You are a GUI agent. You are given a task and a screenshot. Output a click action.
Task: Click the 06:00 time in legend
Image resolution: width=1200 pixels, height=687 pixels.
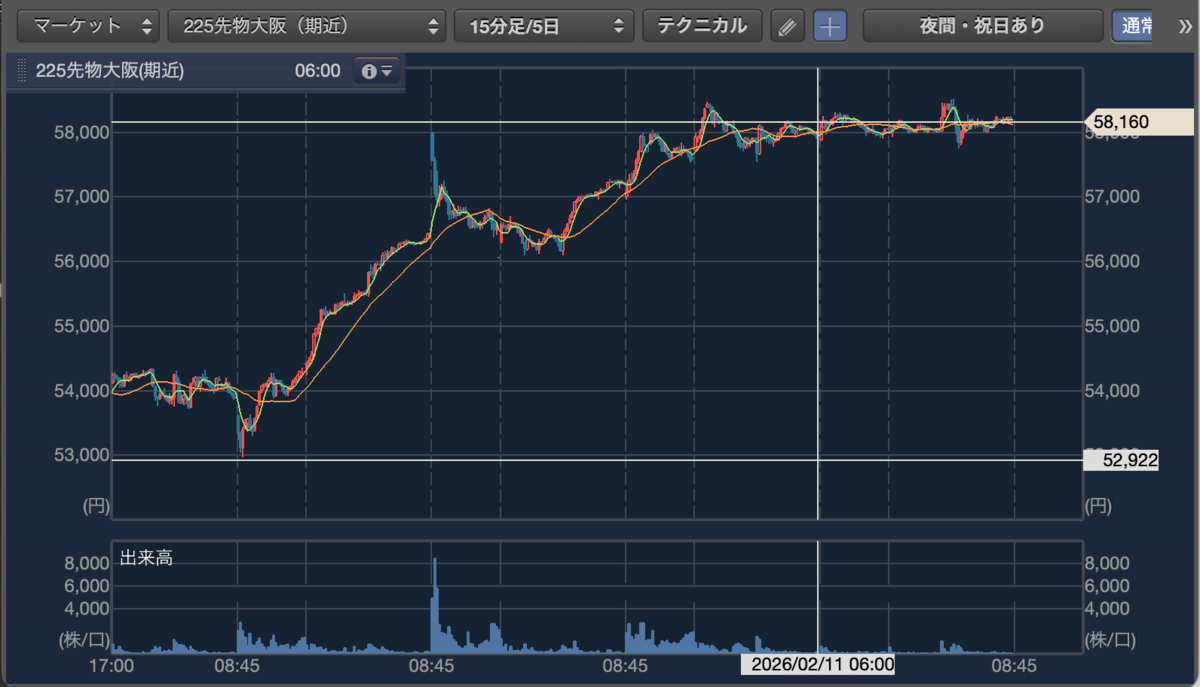click(317, 72)
